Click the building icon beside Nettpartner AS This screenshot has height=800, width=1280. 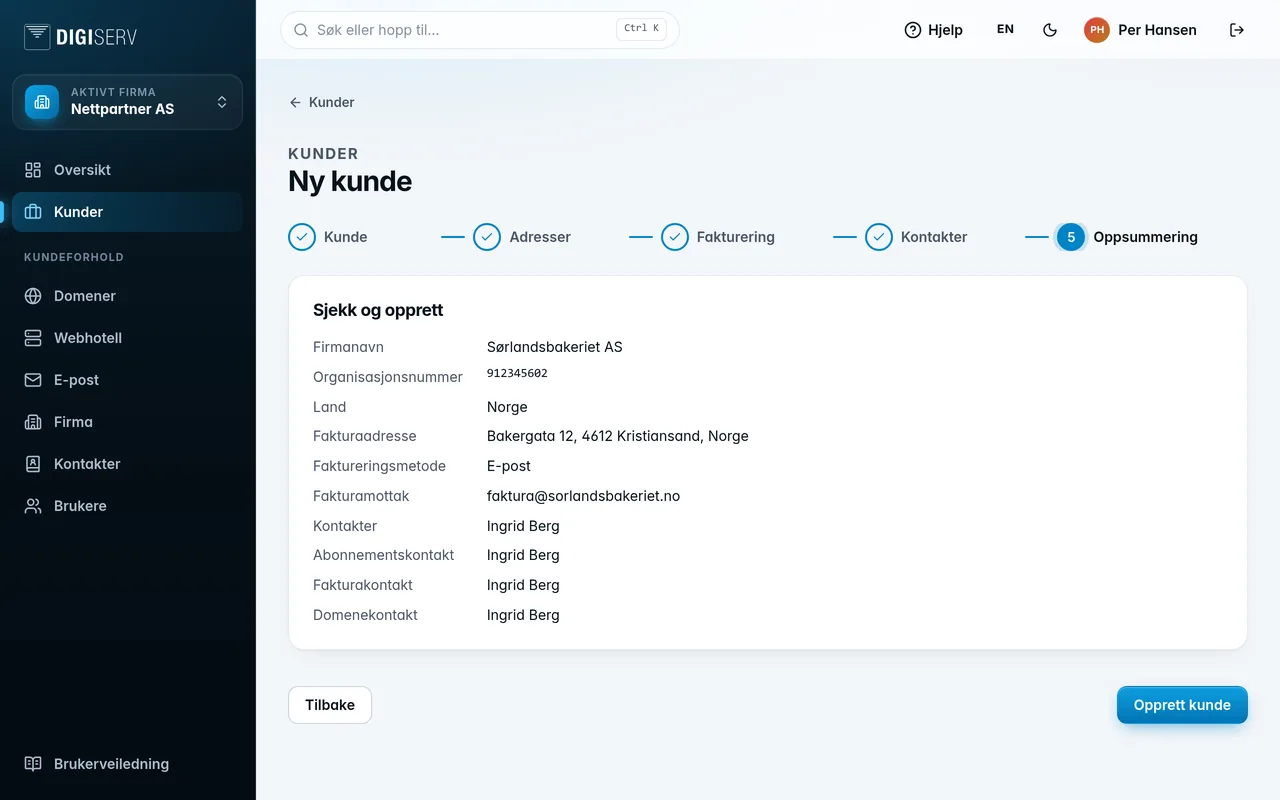click(42, 102)
